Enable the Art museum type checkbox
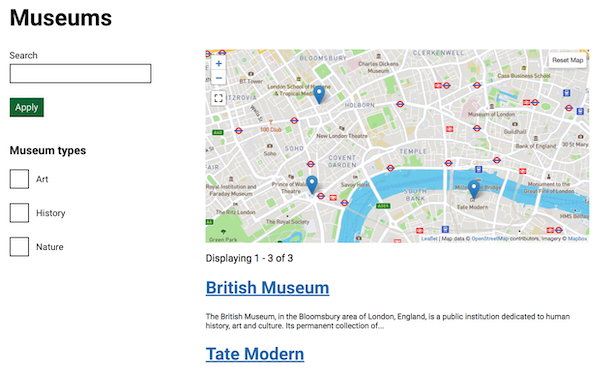Viewport: 600px width, 372px height. (x=19, y=179)
